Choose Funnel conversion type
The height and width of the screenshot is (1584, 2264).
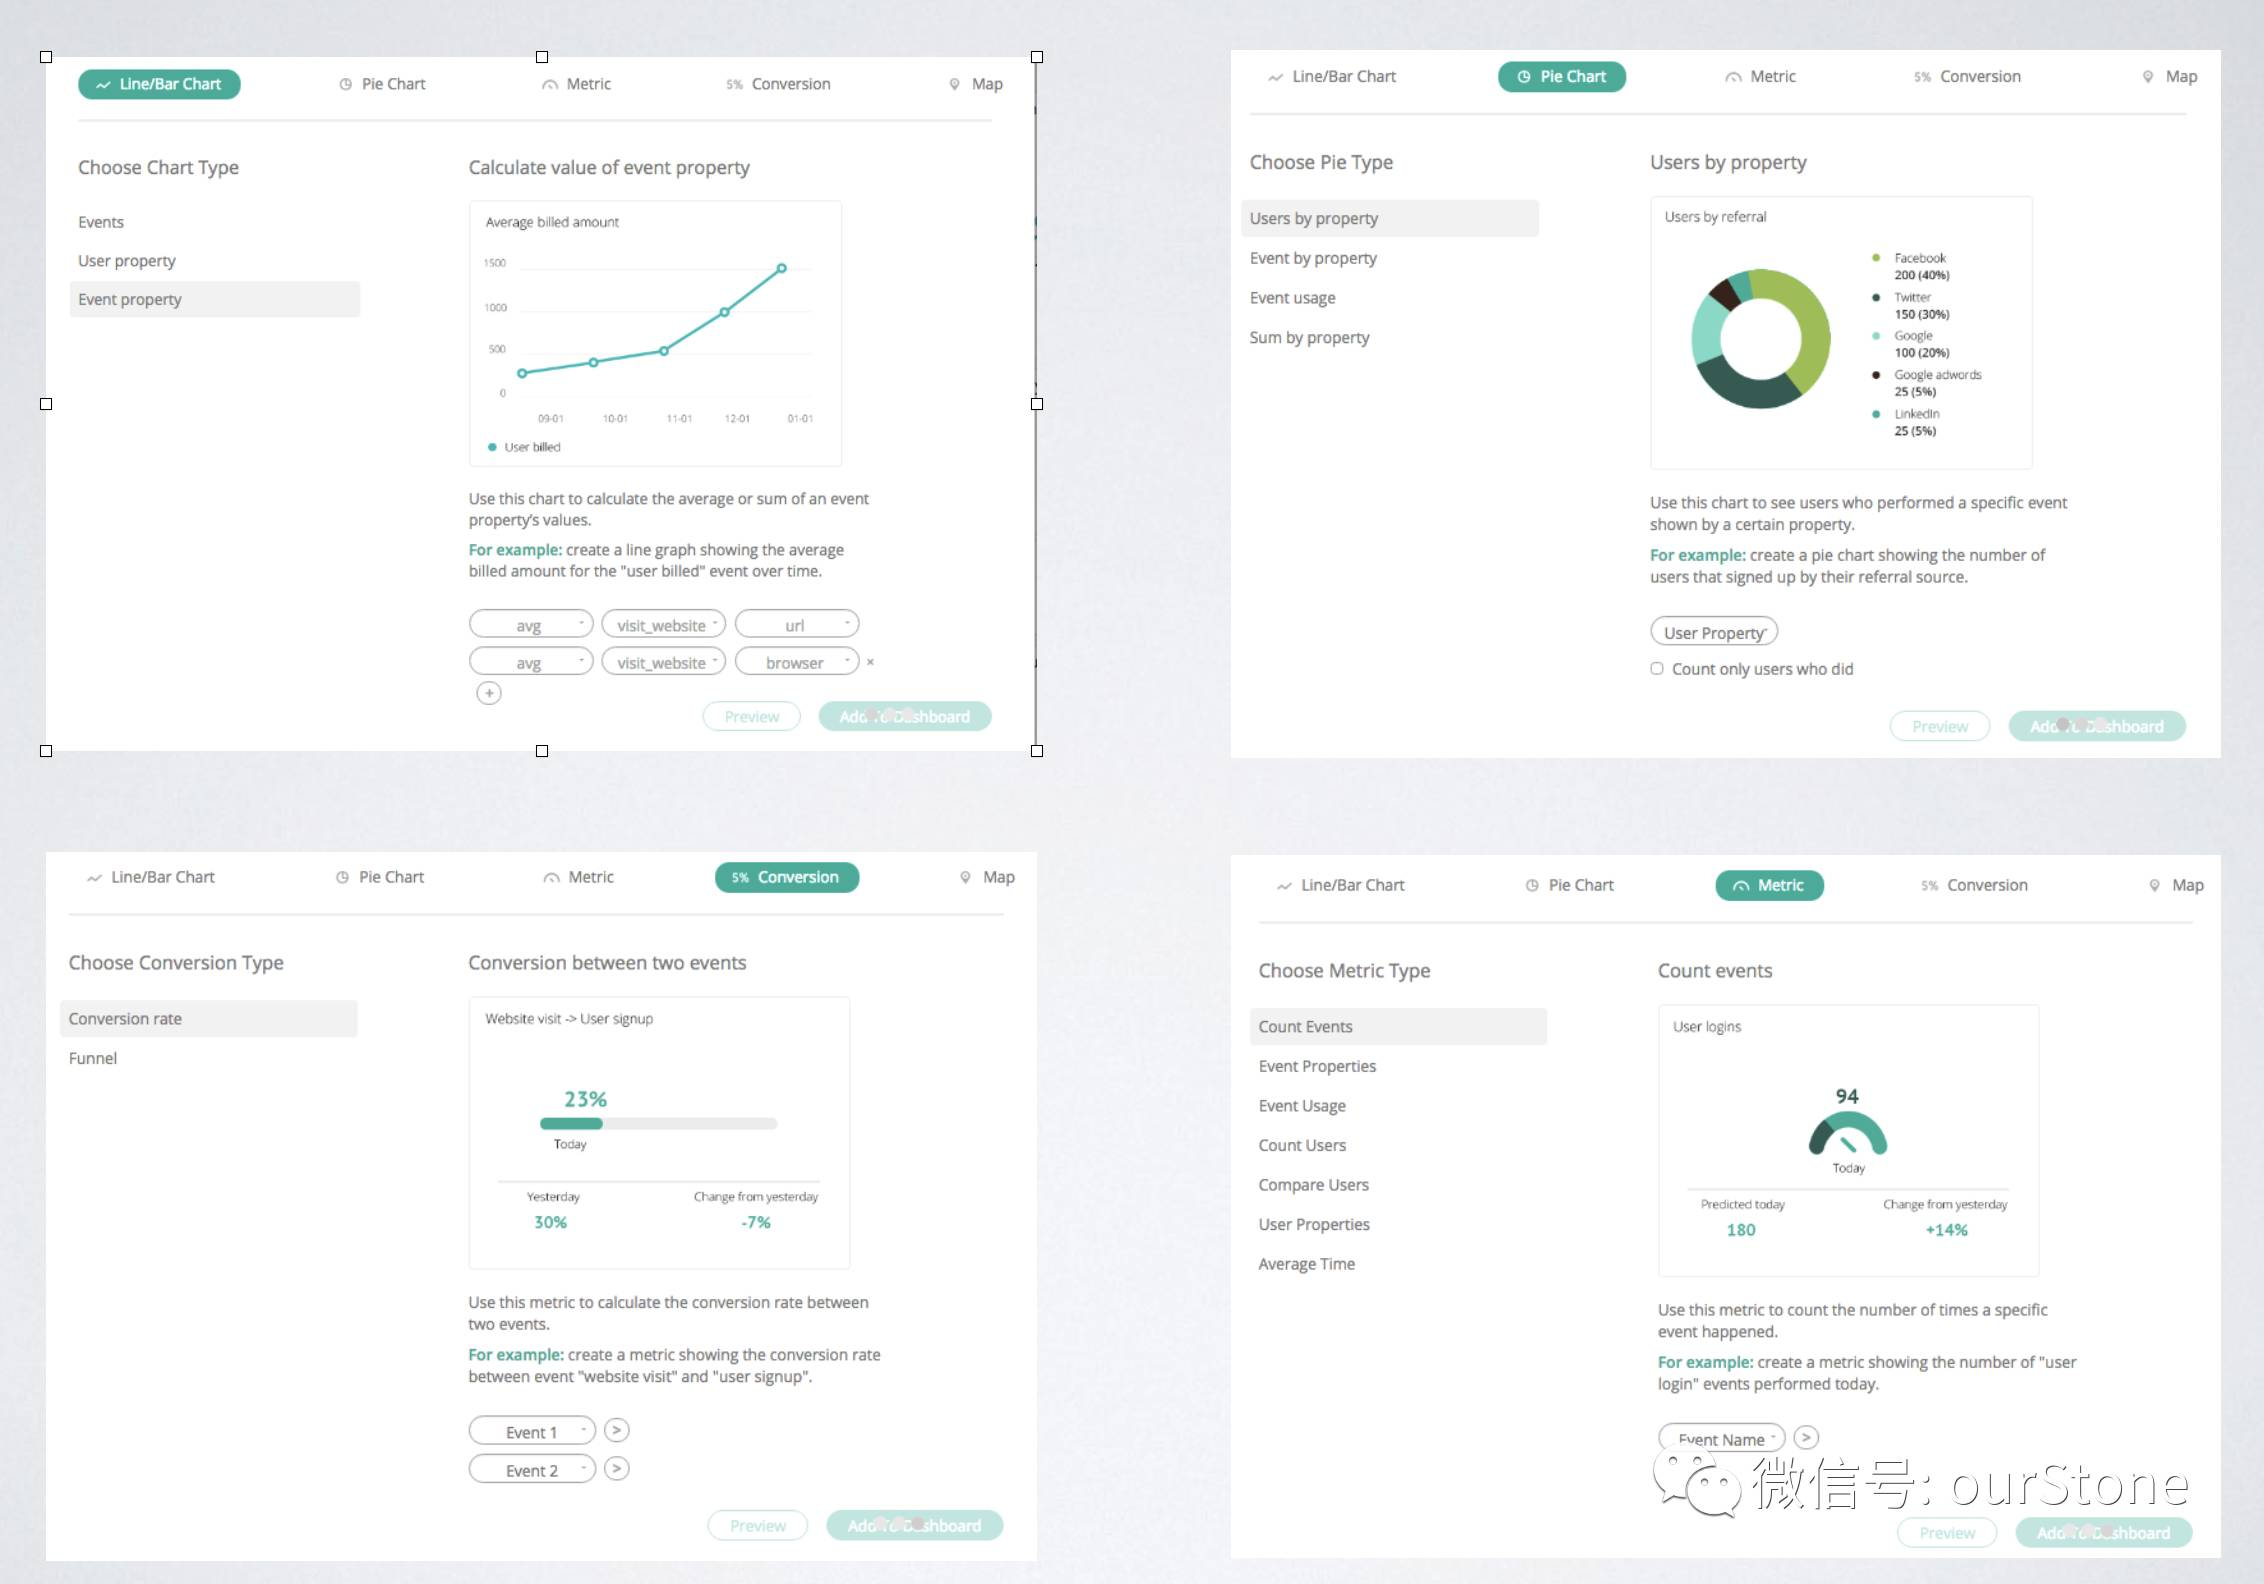(93, 1058)
